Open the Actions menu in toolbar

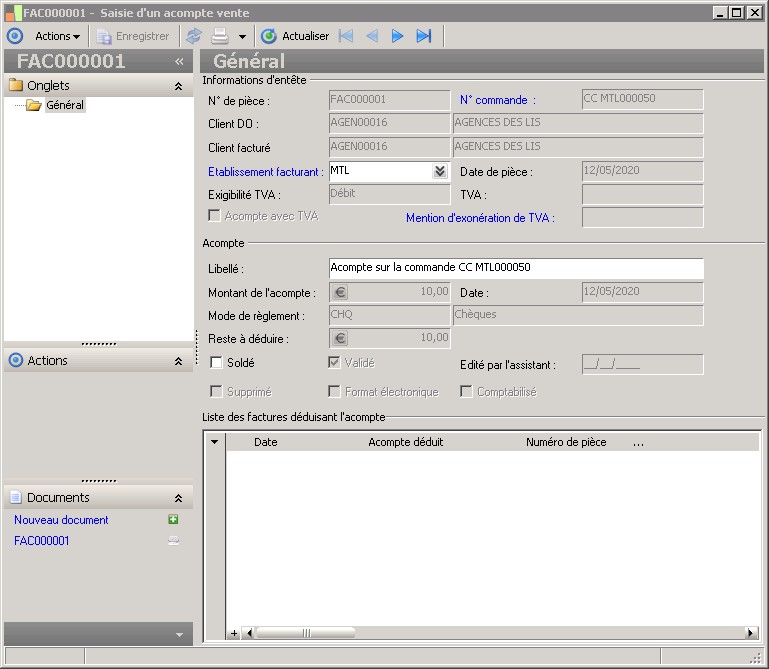click(x=57, y=36)
